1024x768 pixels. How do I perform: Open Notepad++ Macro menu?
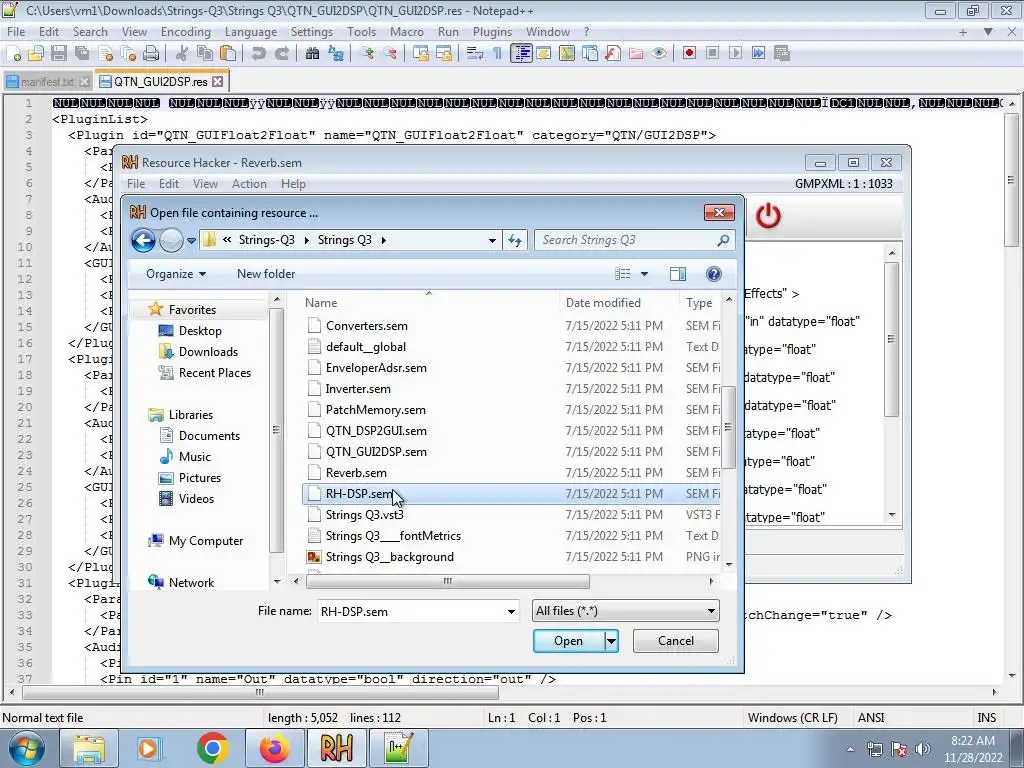406,32
